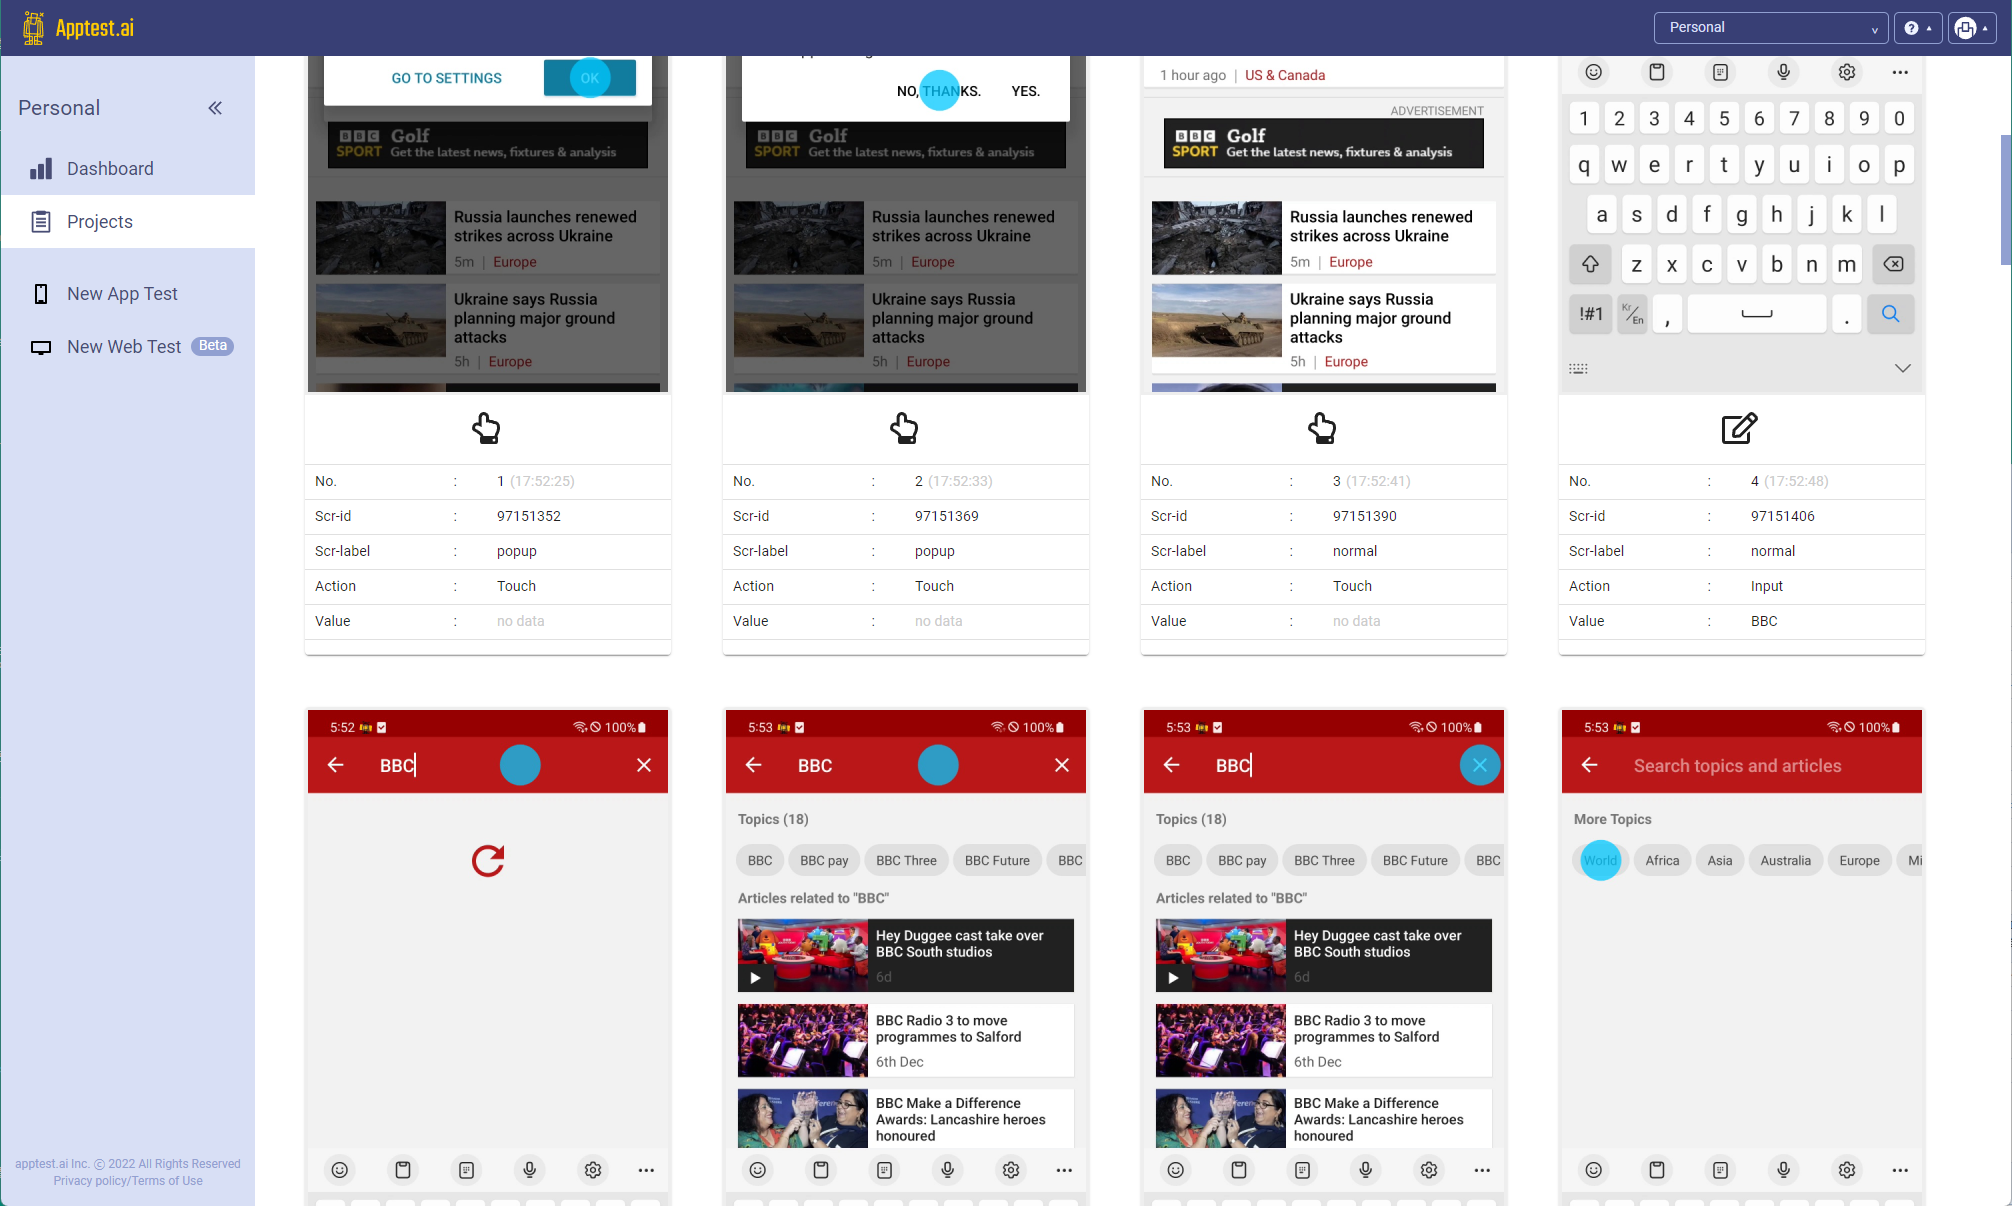
Task: Click the BBC Sport Golf advertisement in step 3
Action: [x=1324, y=143]
